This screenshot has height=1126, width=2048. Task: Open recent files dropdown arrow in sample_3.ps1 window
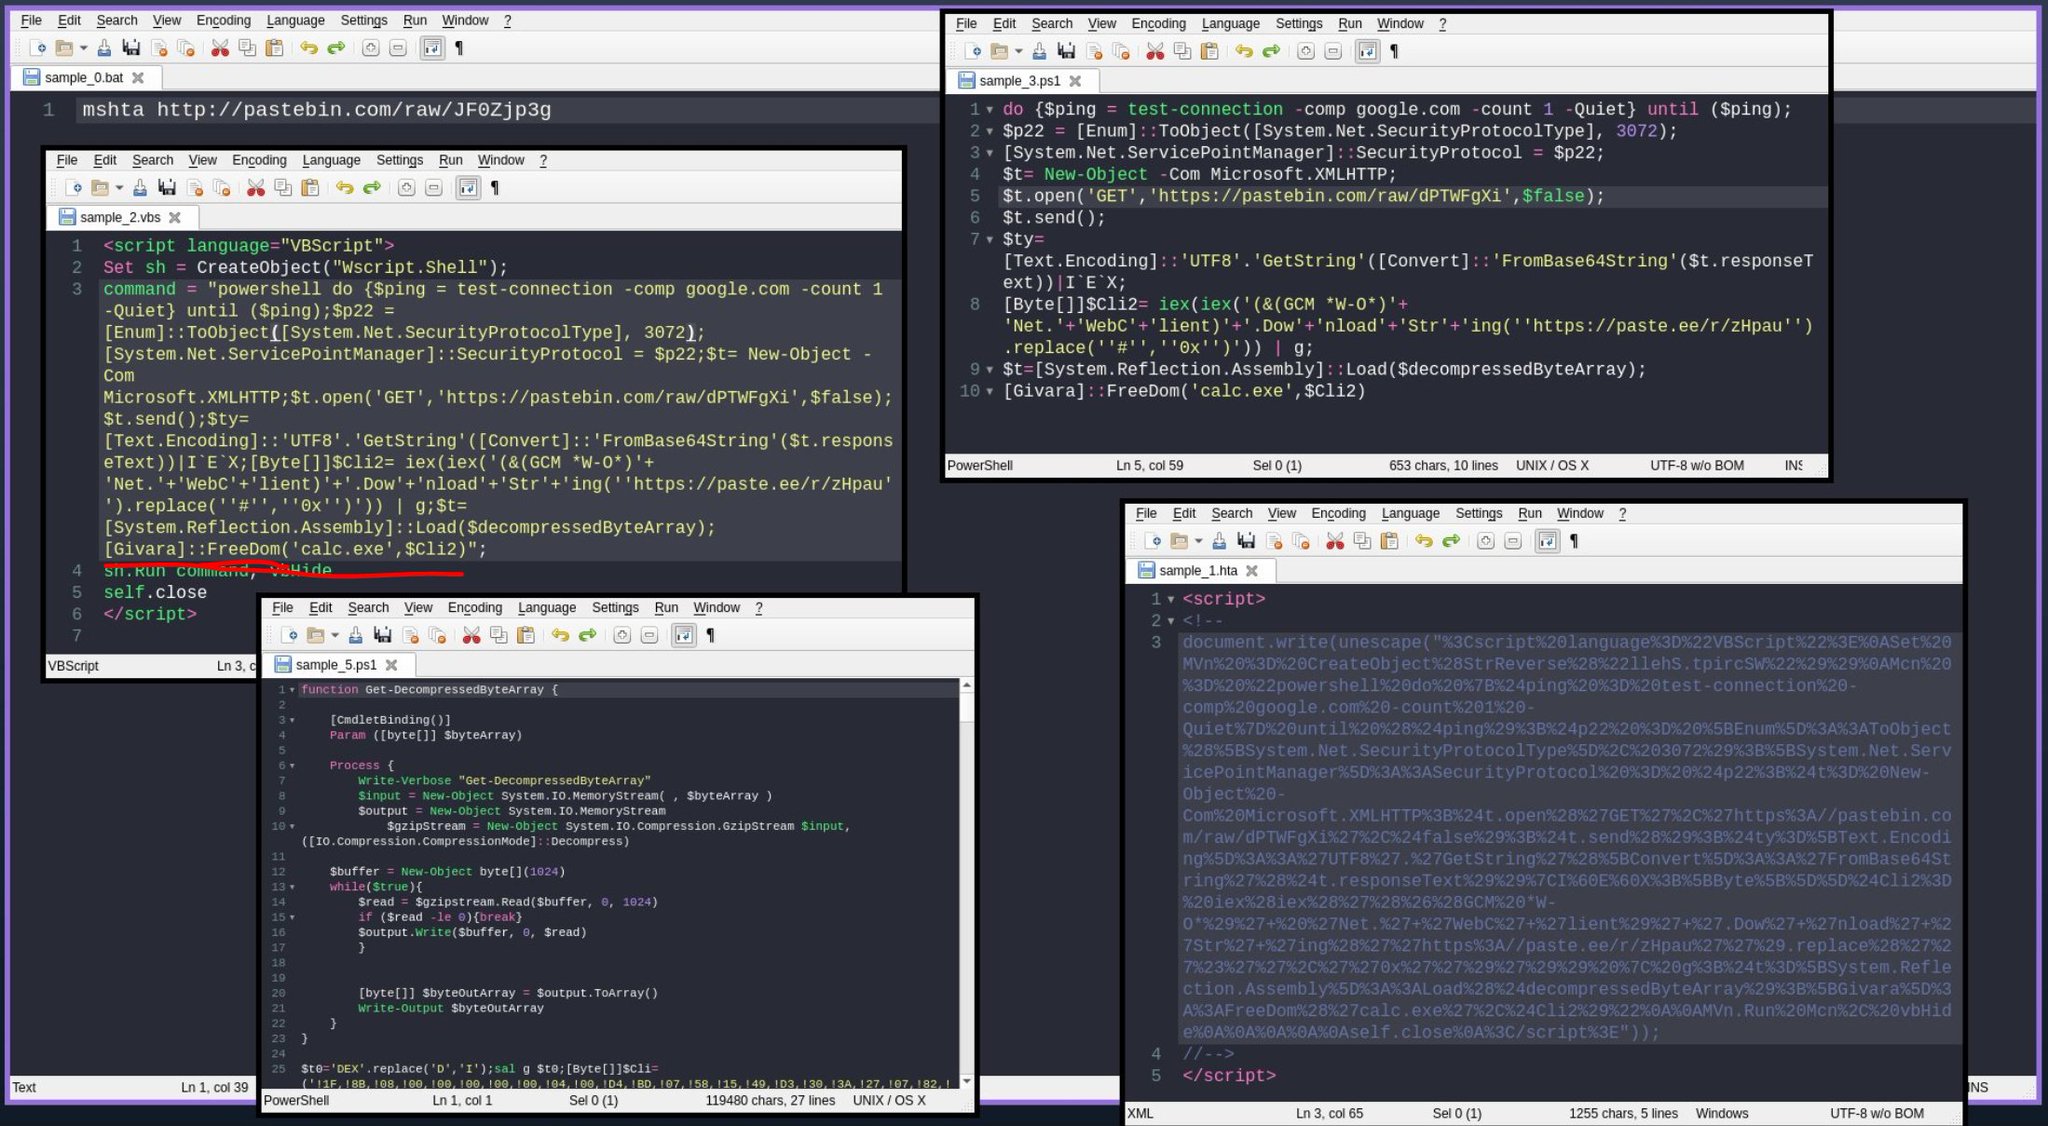1018,51
